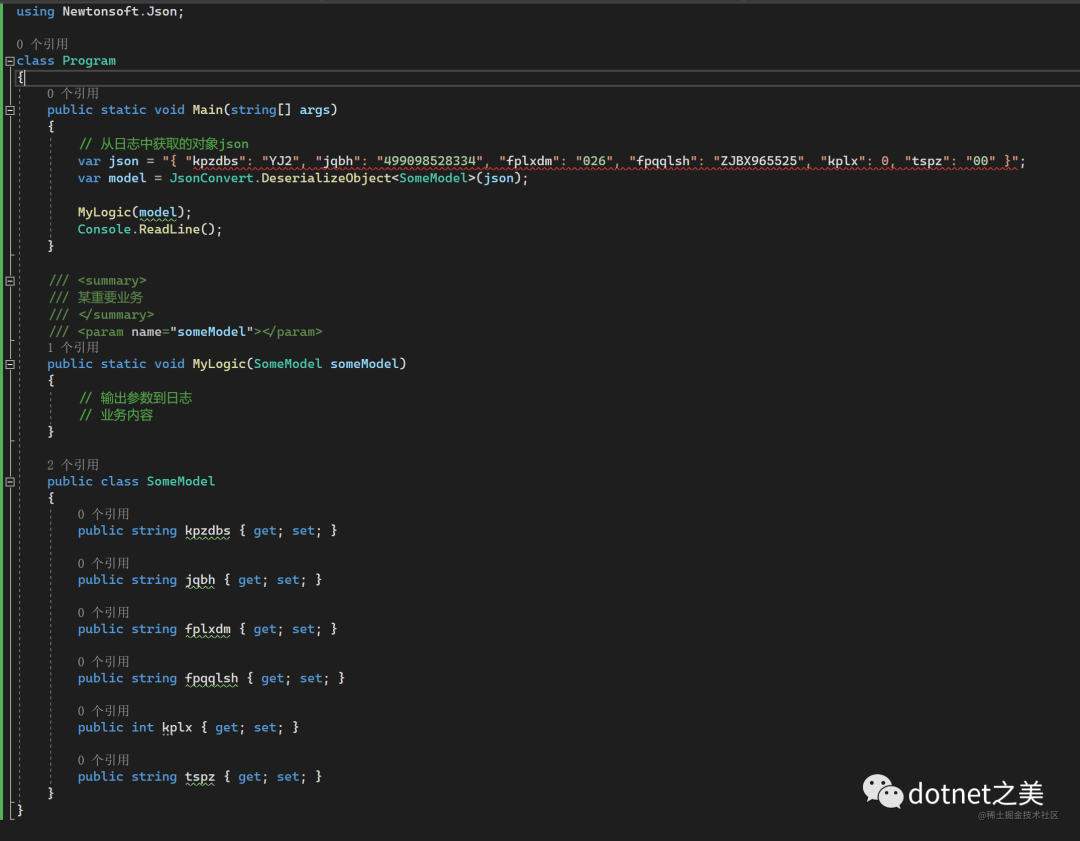Open references CodeLens above tspz property
Screen dimensions: 1080x841
tap(104, 760)
